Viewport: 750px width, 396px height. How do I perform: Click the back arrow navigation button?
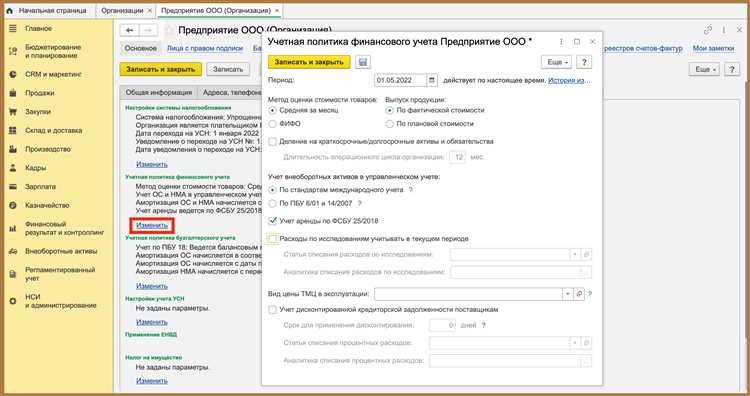129,30
